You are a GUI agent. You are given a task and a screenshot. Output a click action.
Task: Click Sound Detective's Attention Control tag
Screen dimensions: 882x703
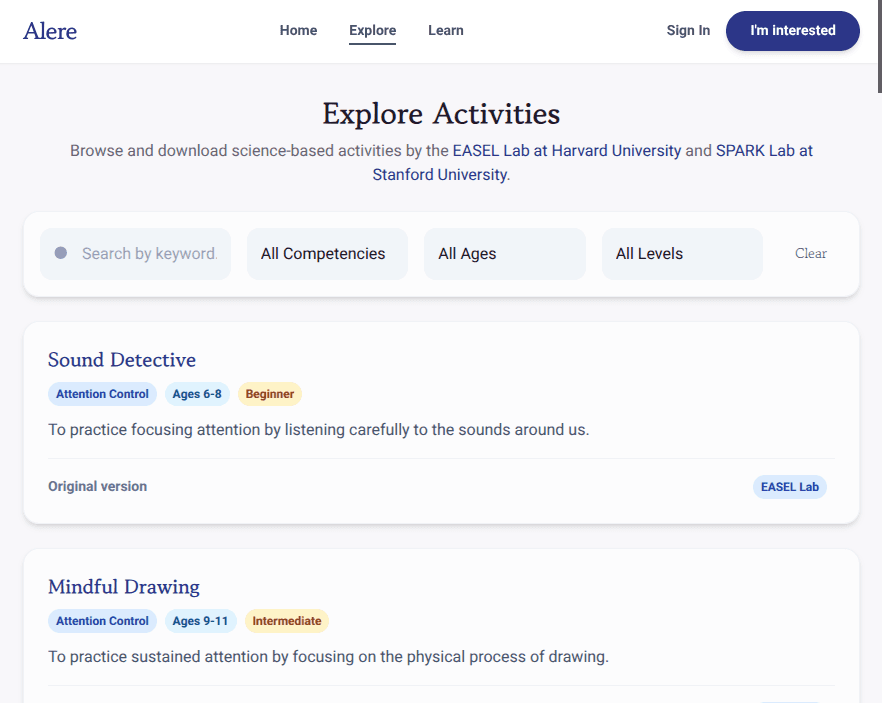[102, 394]
